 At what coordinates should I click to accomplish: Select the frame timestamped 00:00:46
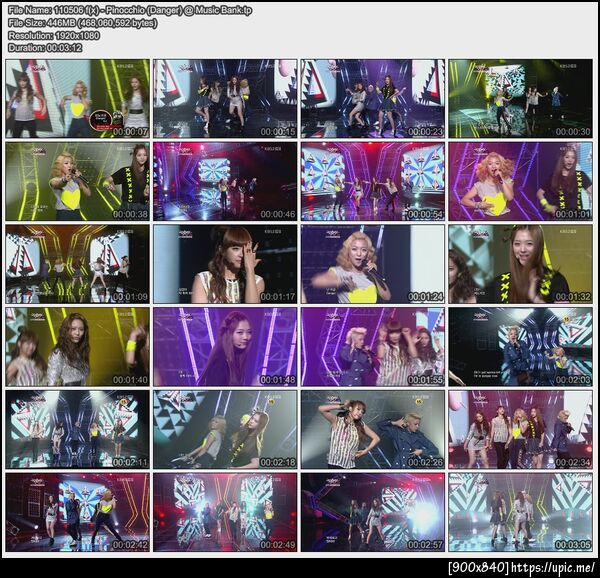(225, 182)
